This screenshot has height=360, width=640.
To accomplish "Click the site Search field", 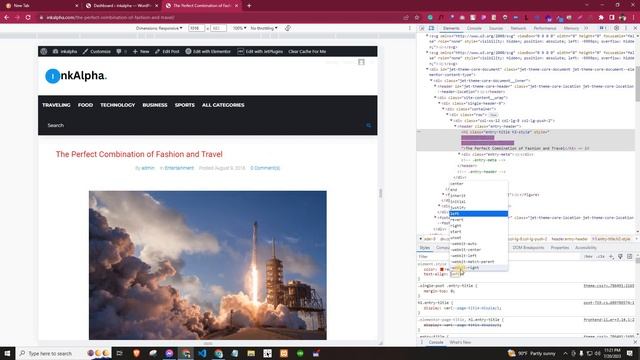I will point(204,125).
